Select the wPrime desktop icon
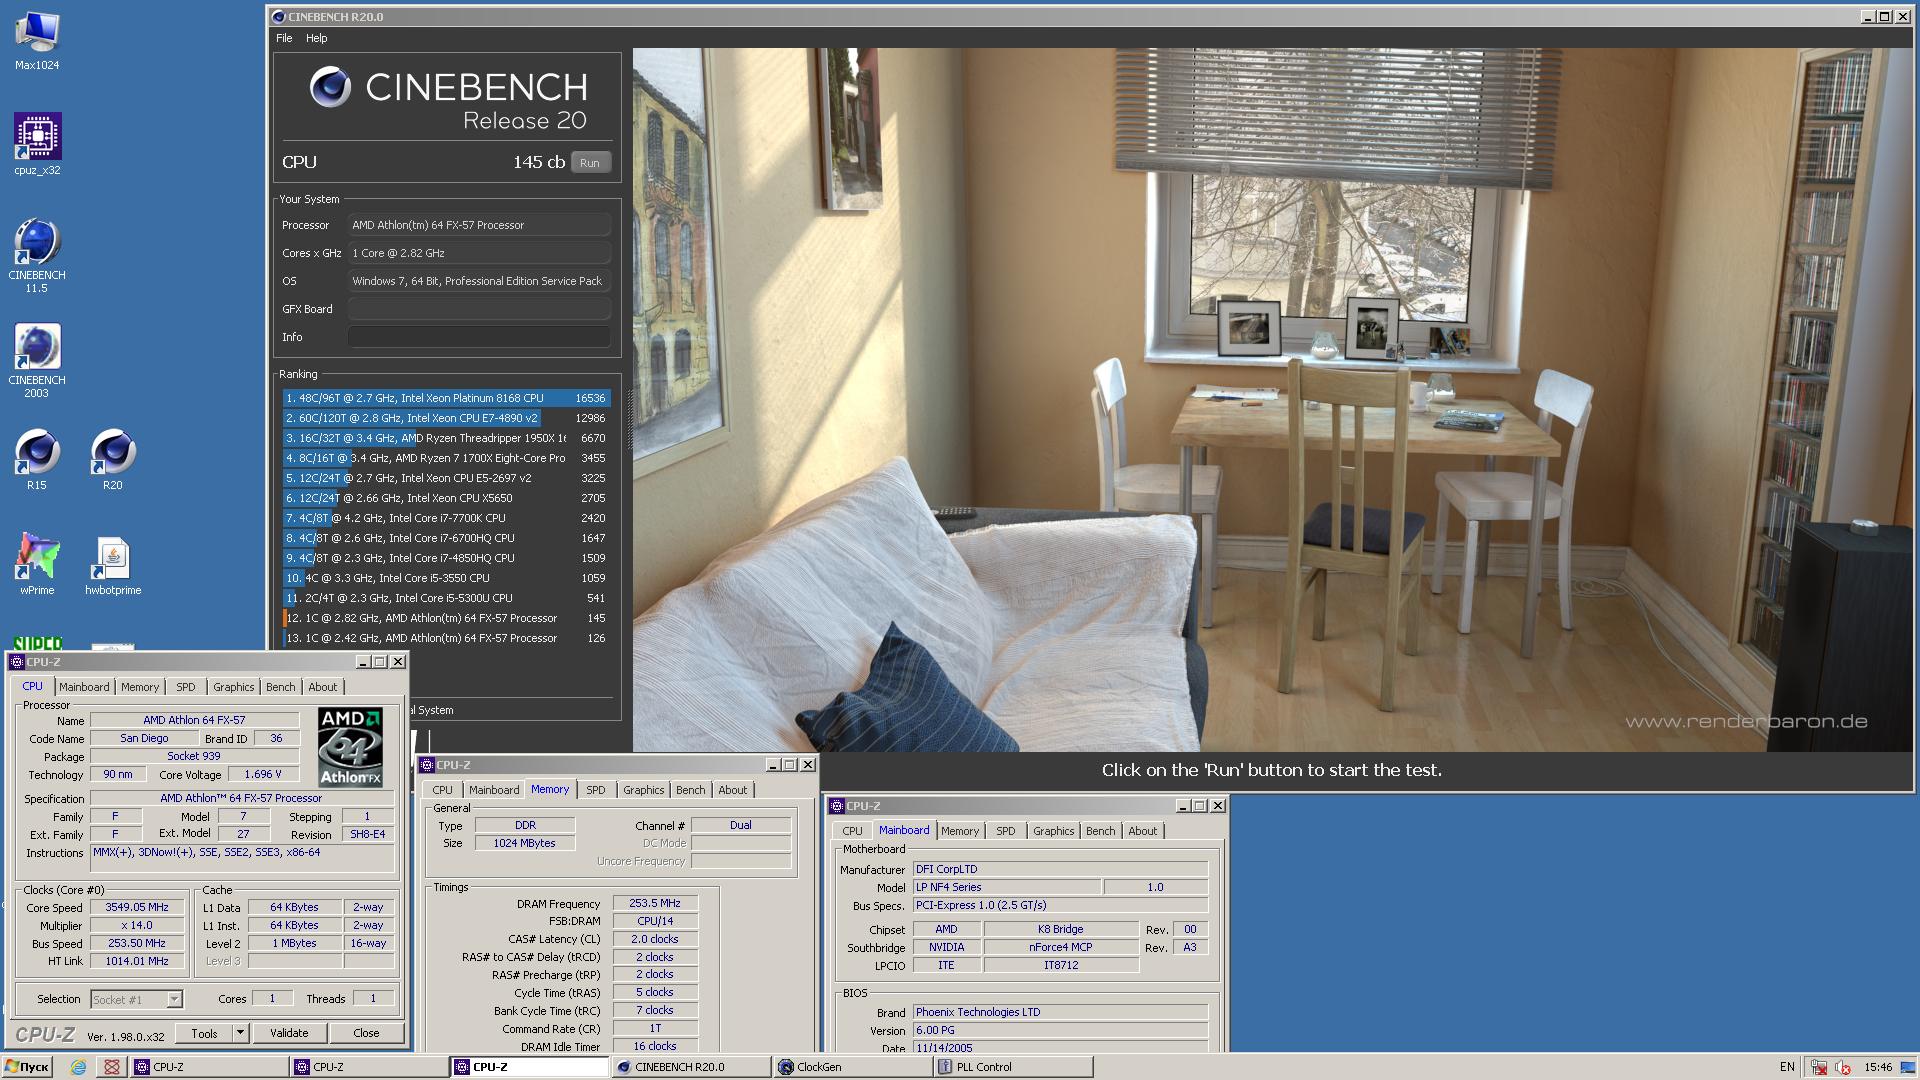 point(37,565)
